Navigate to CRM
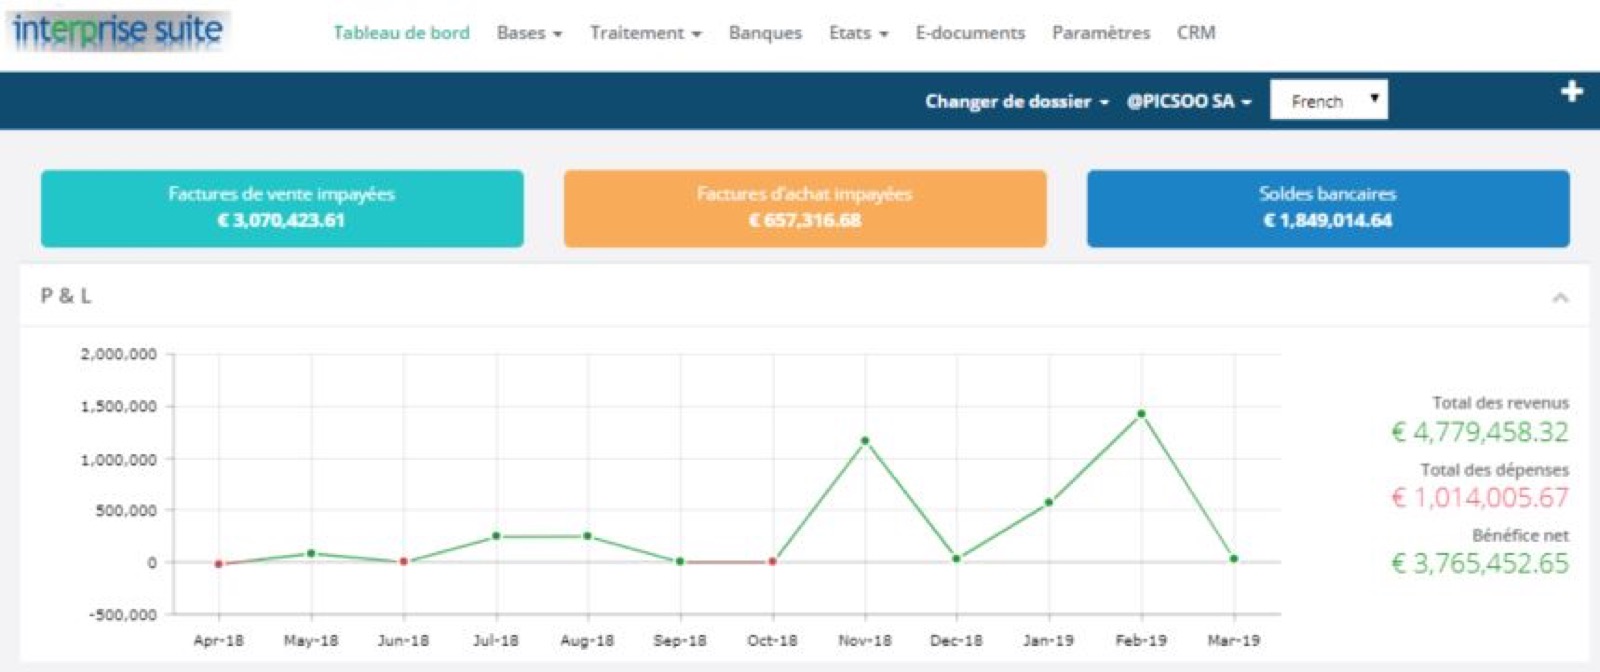This screenshot has height=672, width=1600. click(x=1196, y=33)
